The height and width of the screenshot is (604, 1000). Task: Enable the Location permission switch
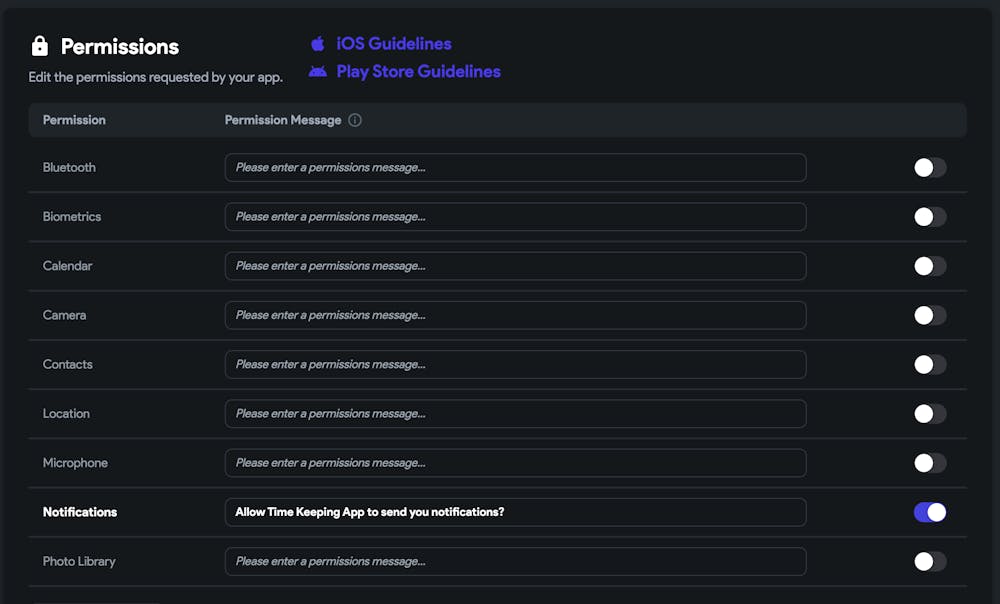[x=930, y=414]
